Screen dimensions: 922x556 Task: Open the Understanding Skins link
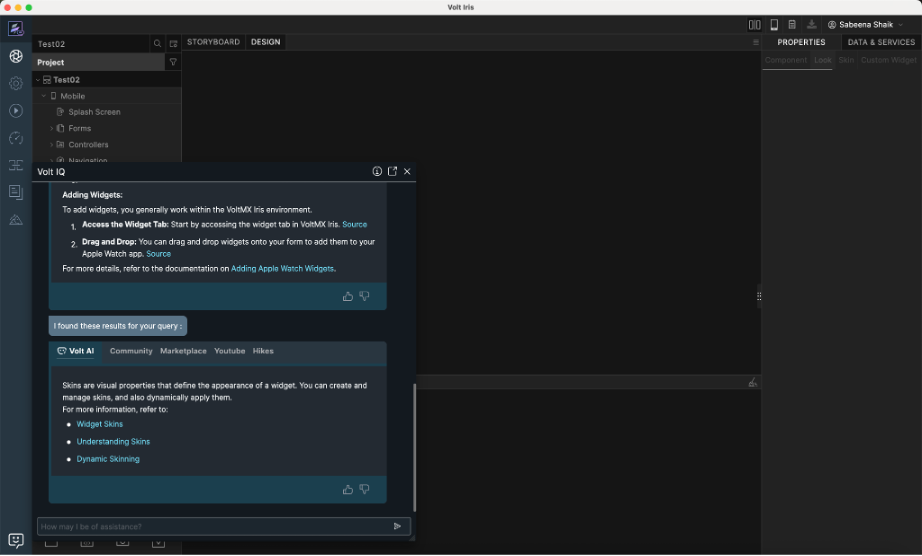[113, 442]
